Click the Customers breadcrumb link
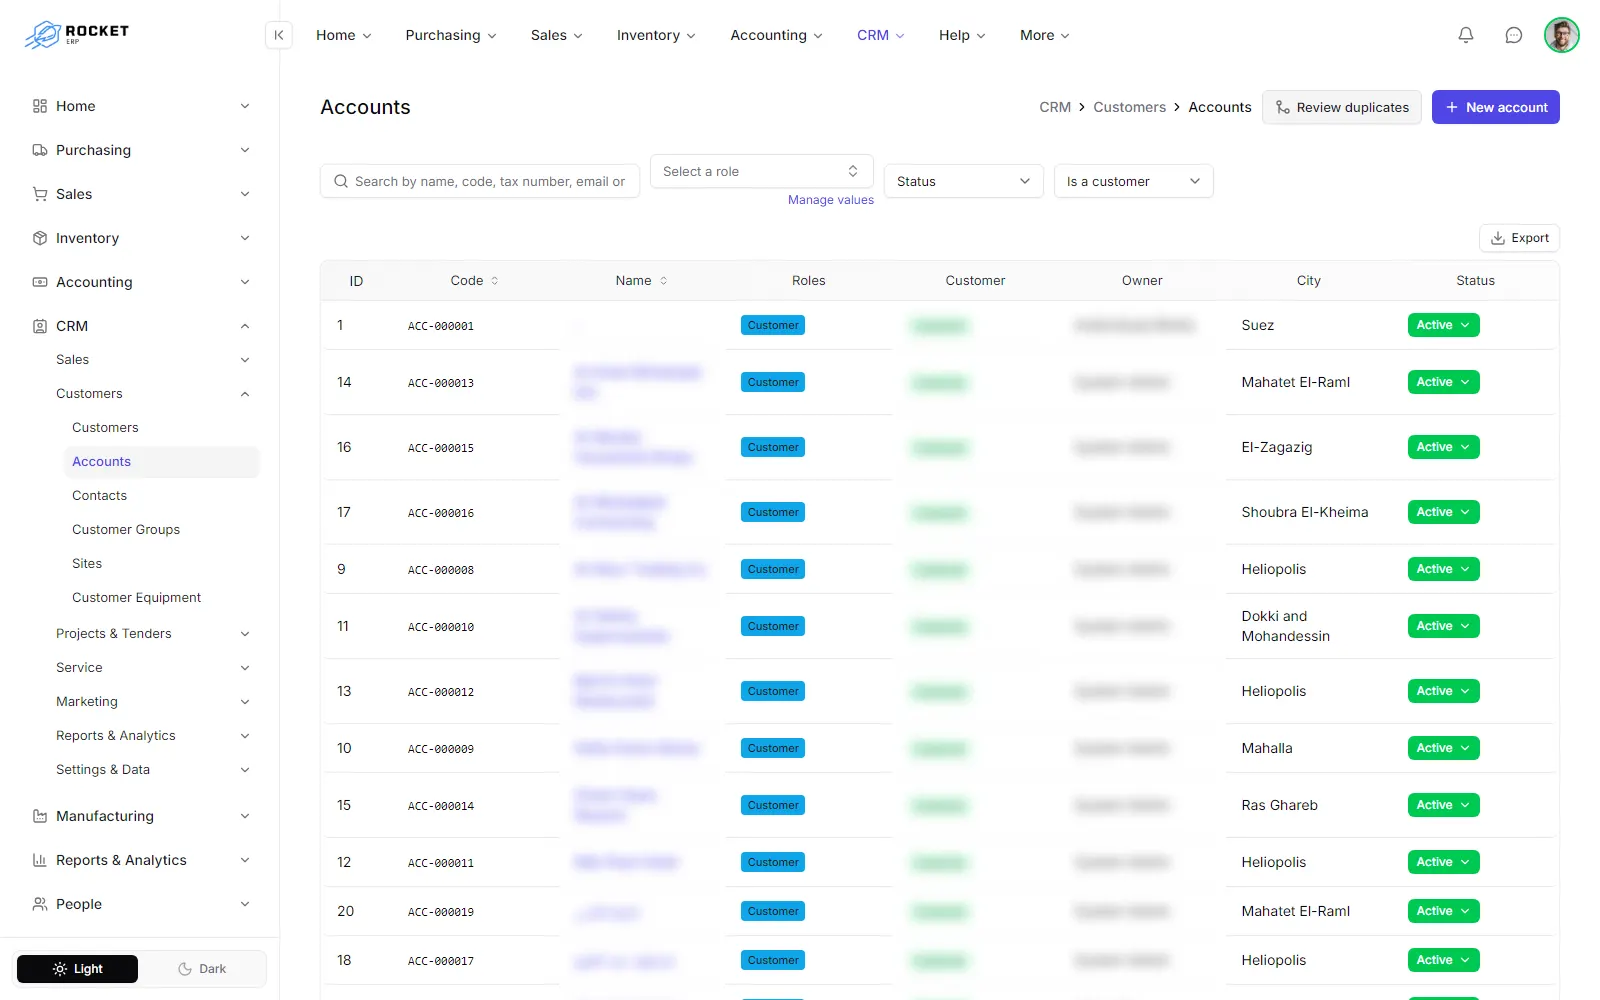 click(x=1129, y=107)
